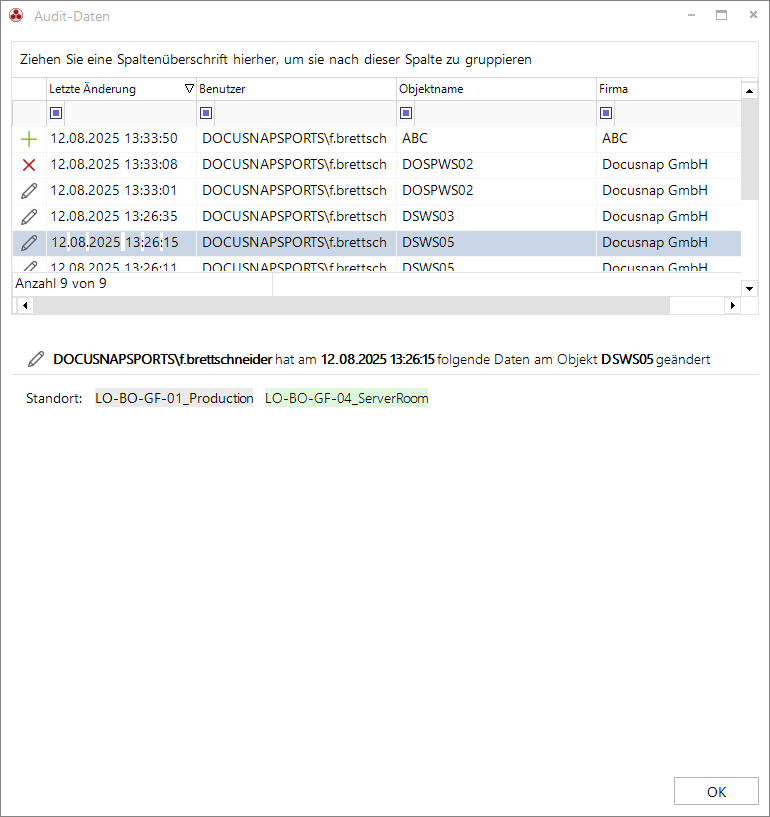Maximize the Audit-Daten window
This screenshot has height=817, width=770.
point(722,15)
